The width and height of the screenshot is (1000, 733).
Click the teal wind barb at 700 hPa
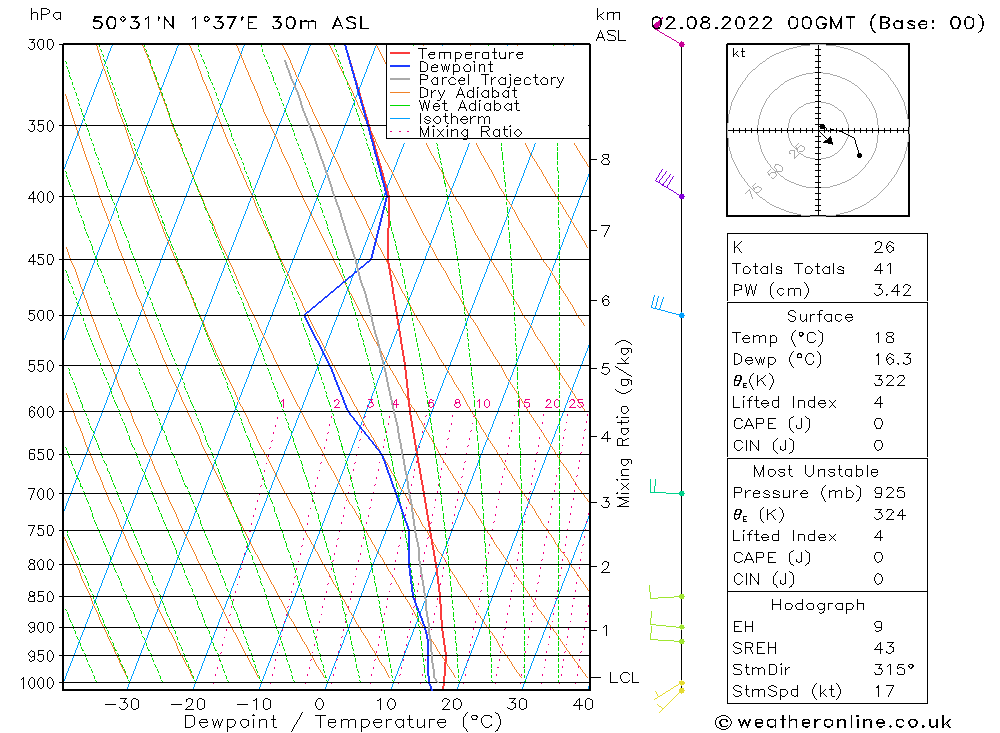pyautogui.click(x=666, y=487)
